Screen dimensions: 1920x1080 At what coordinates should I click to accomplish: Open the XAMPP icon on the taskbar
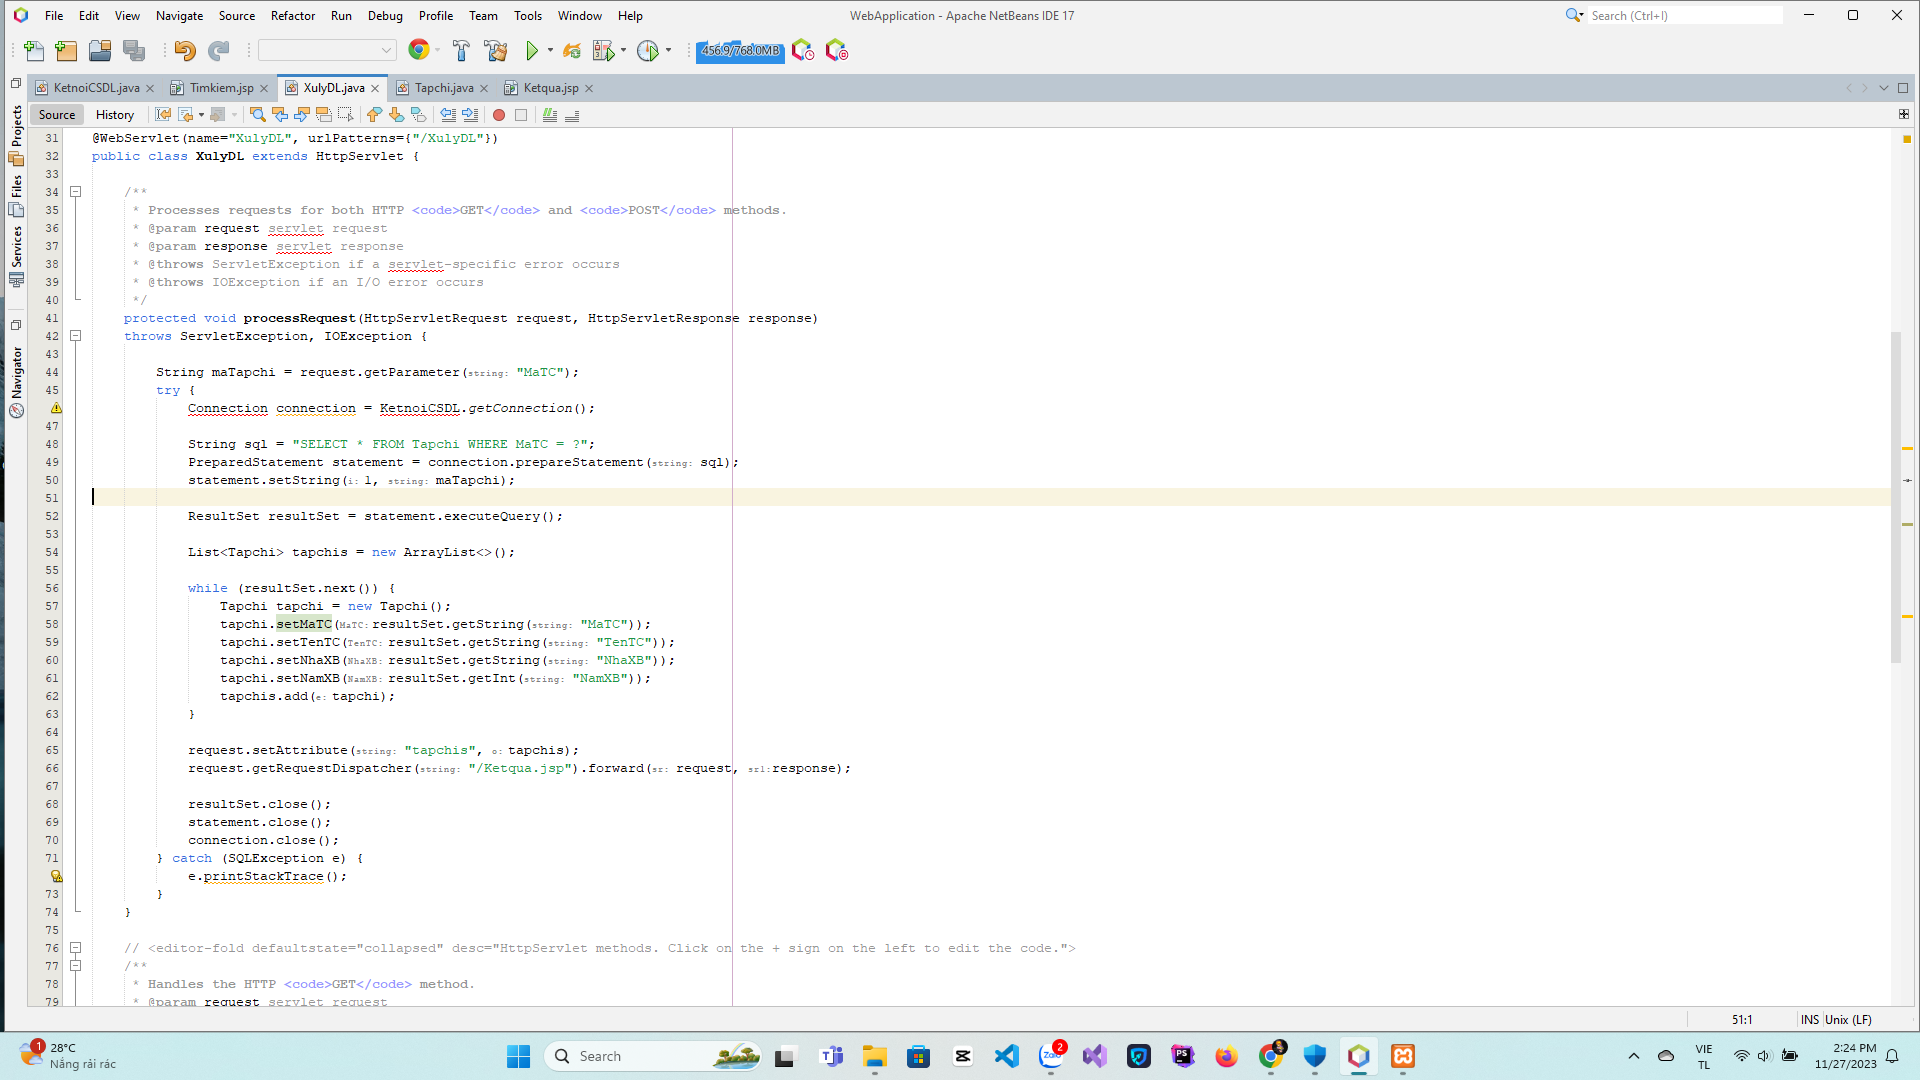pyautogui.click(x=1403, y=1056)
